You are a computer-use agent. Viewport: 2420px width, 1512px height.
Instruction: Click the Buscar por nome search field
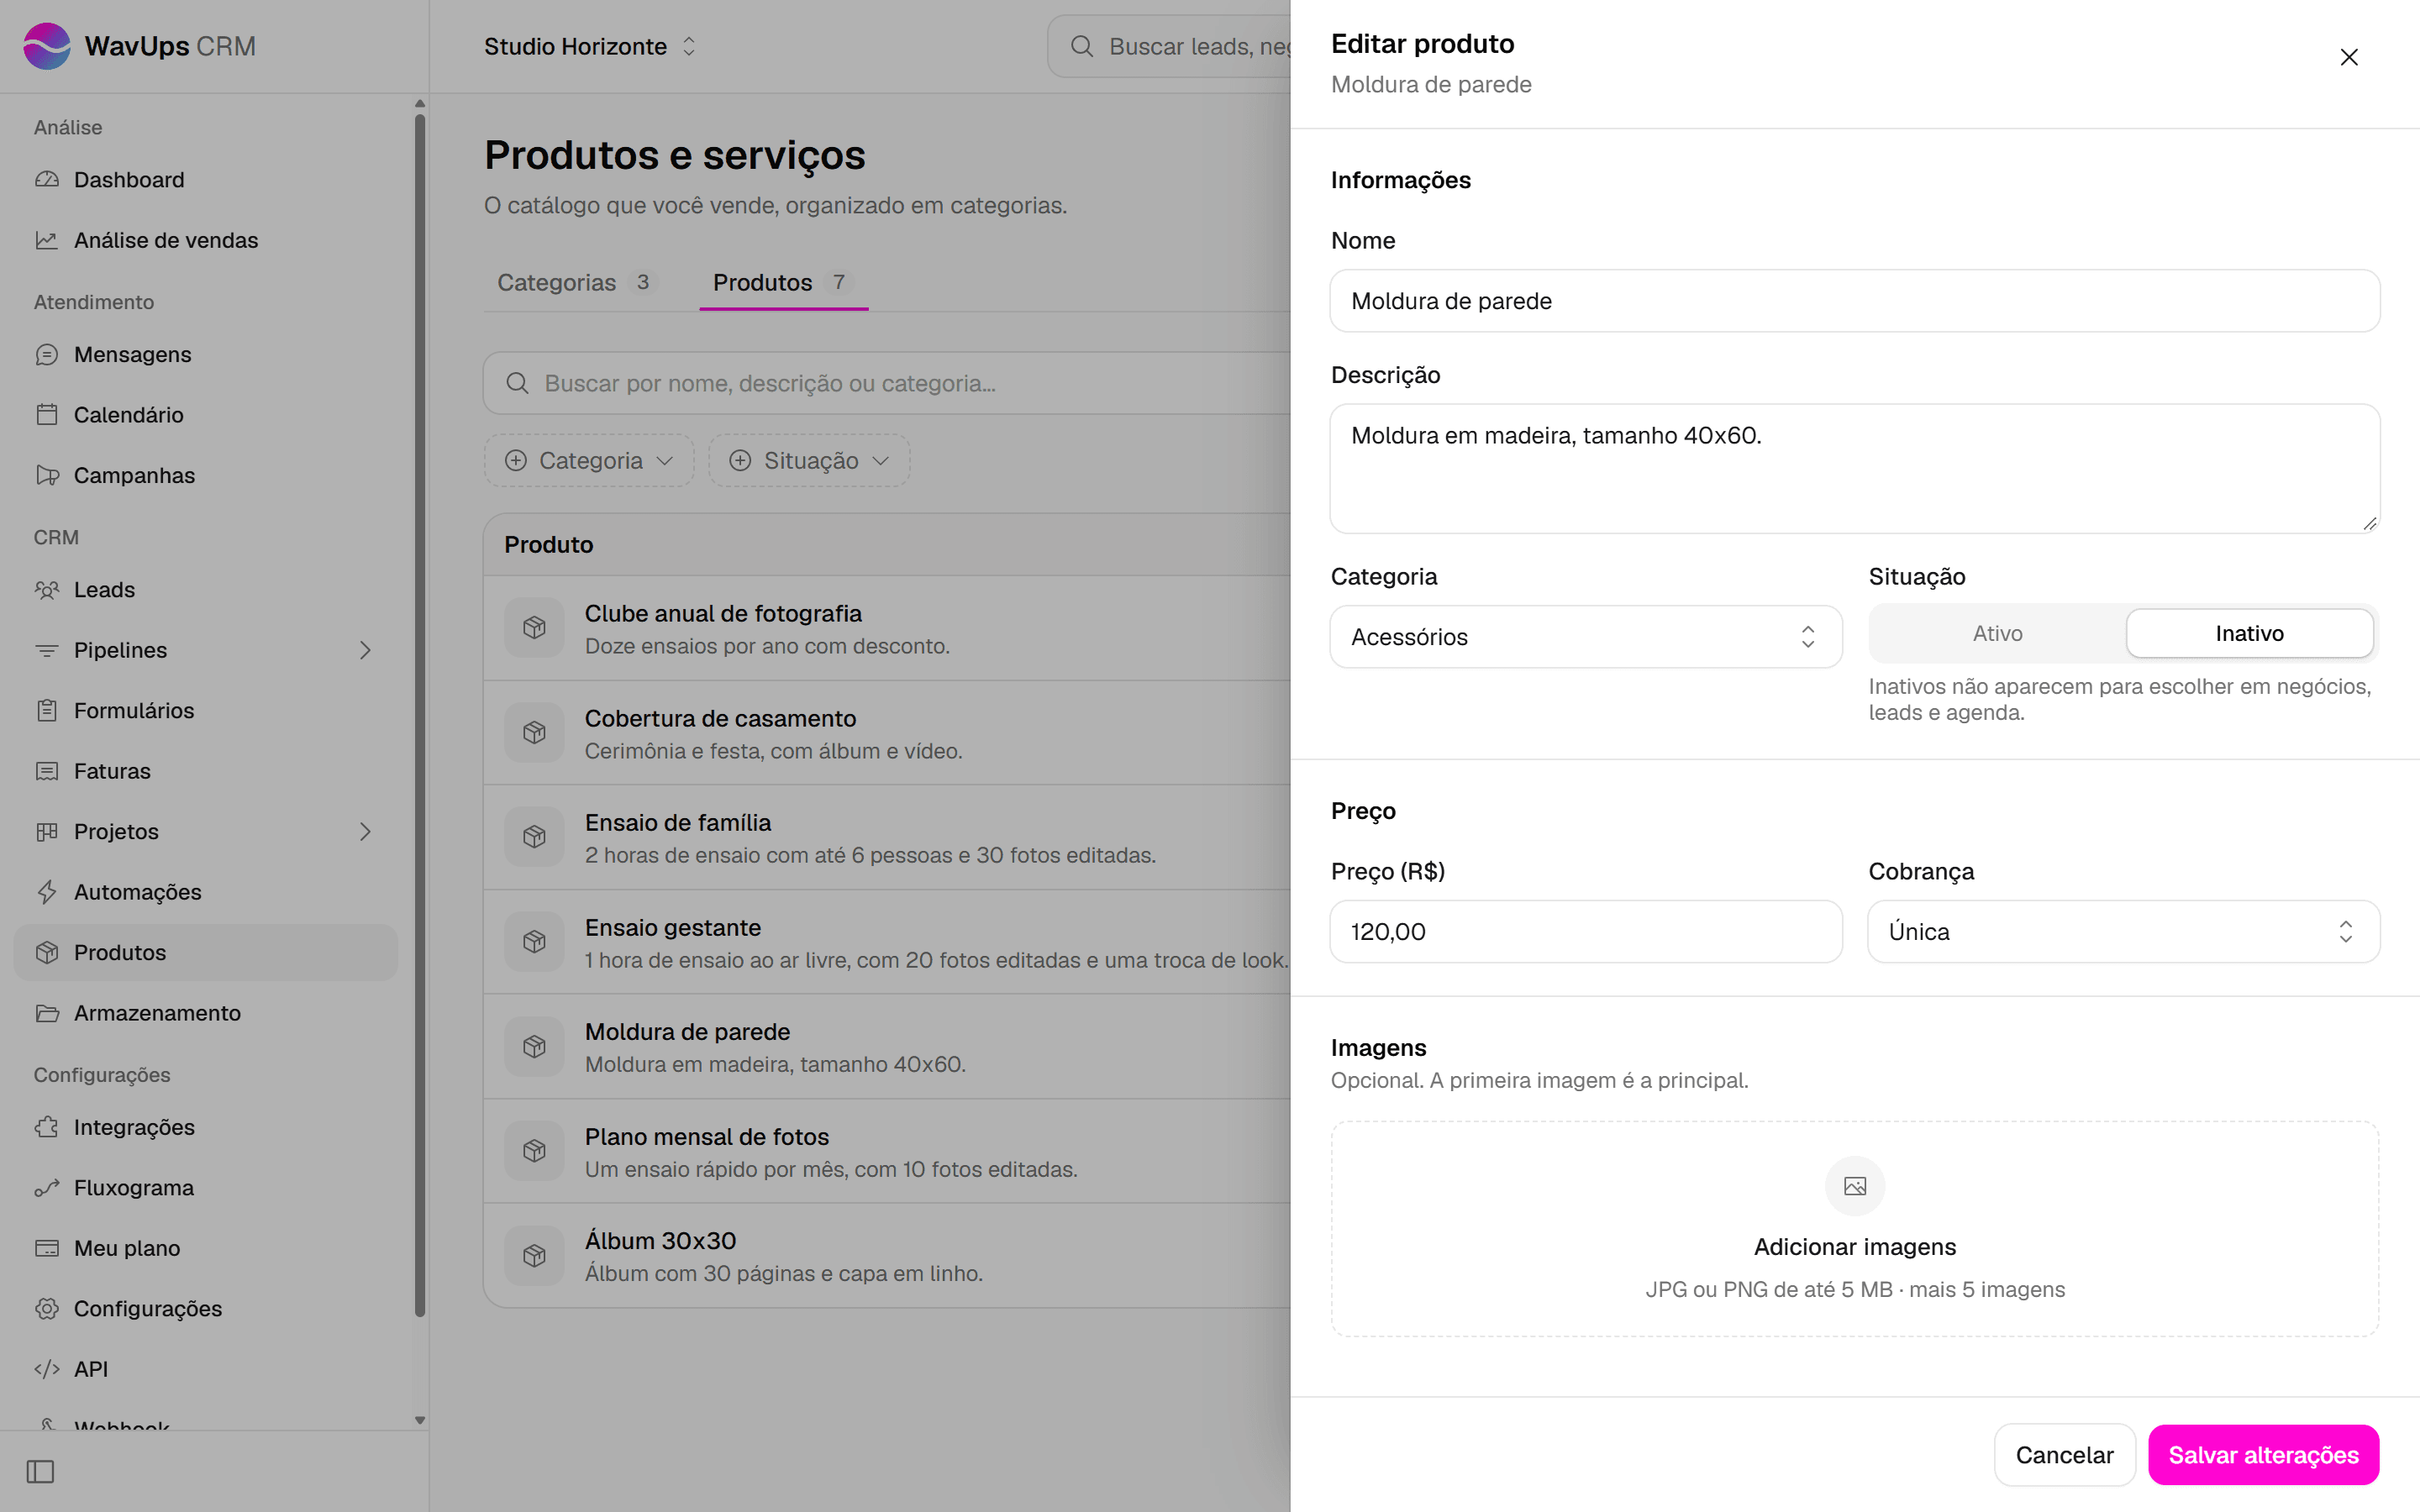coord(887,383)
